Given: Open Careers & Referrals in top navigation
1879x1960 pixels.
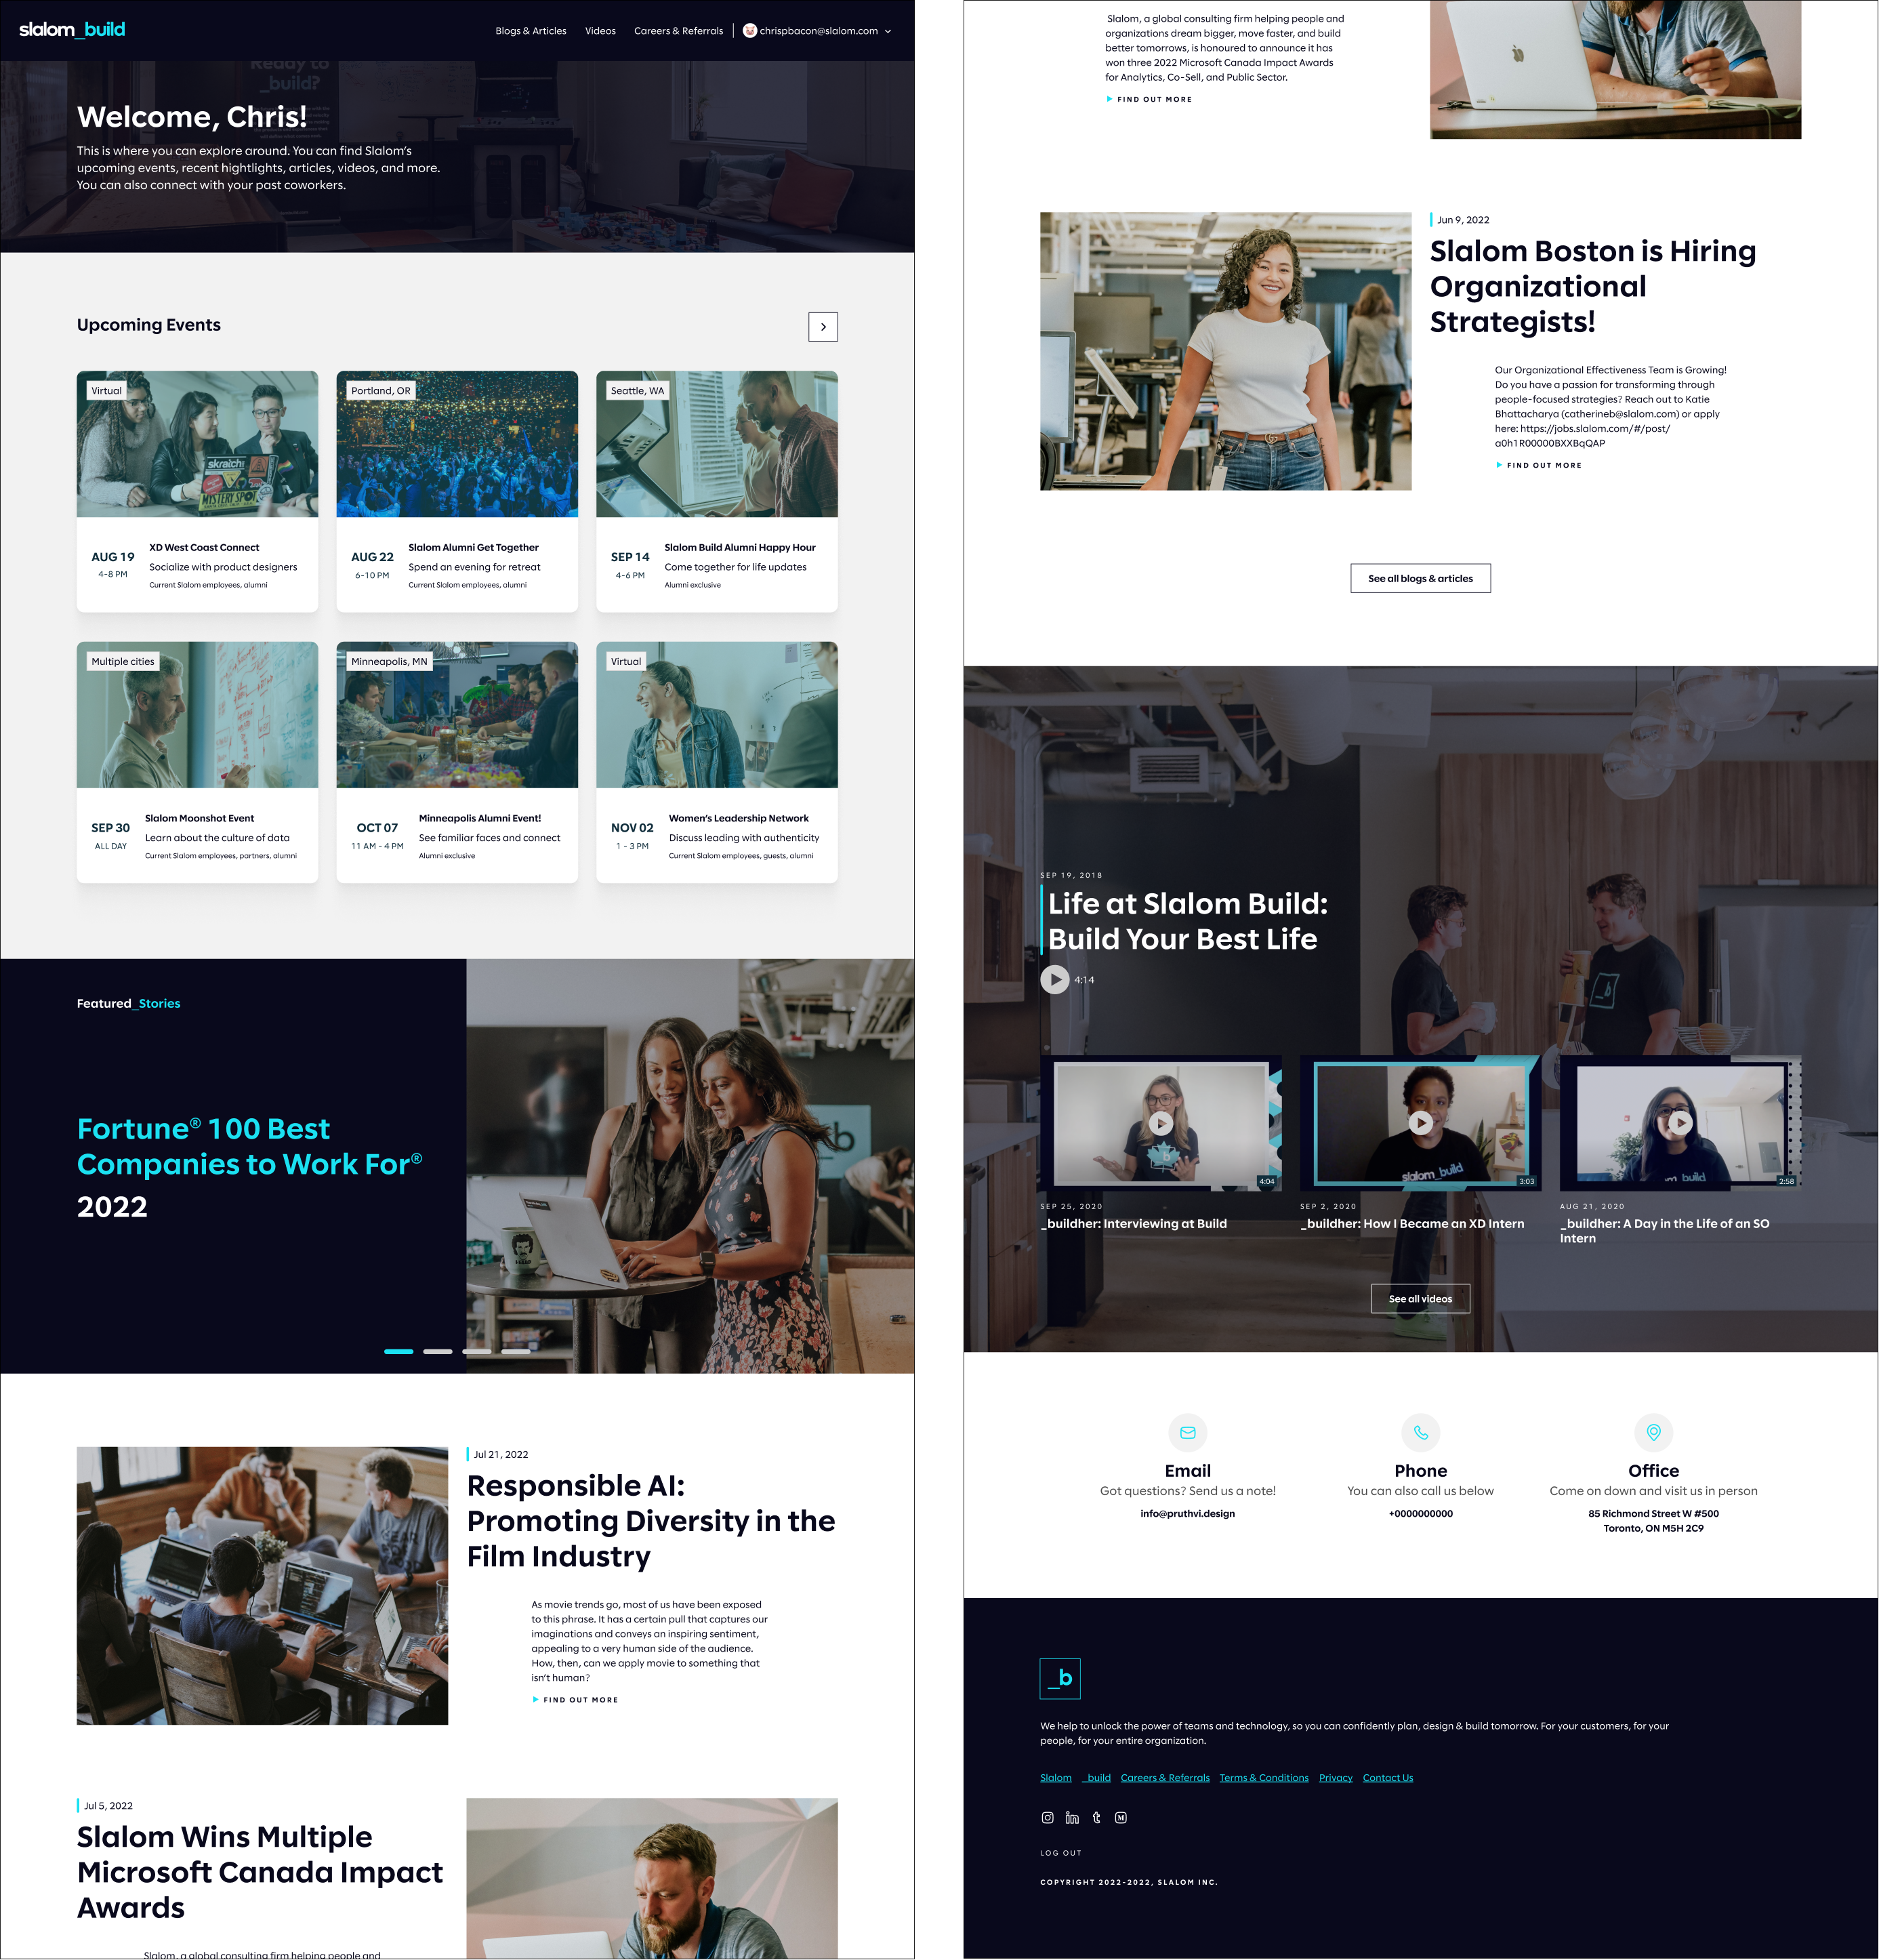Looking at the screenshot, I should [x=678, y=31].
